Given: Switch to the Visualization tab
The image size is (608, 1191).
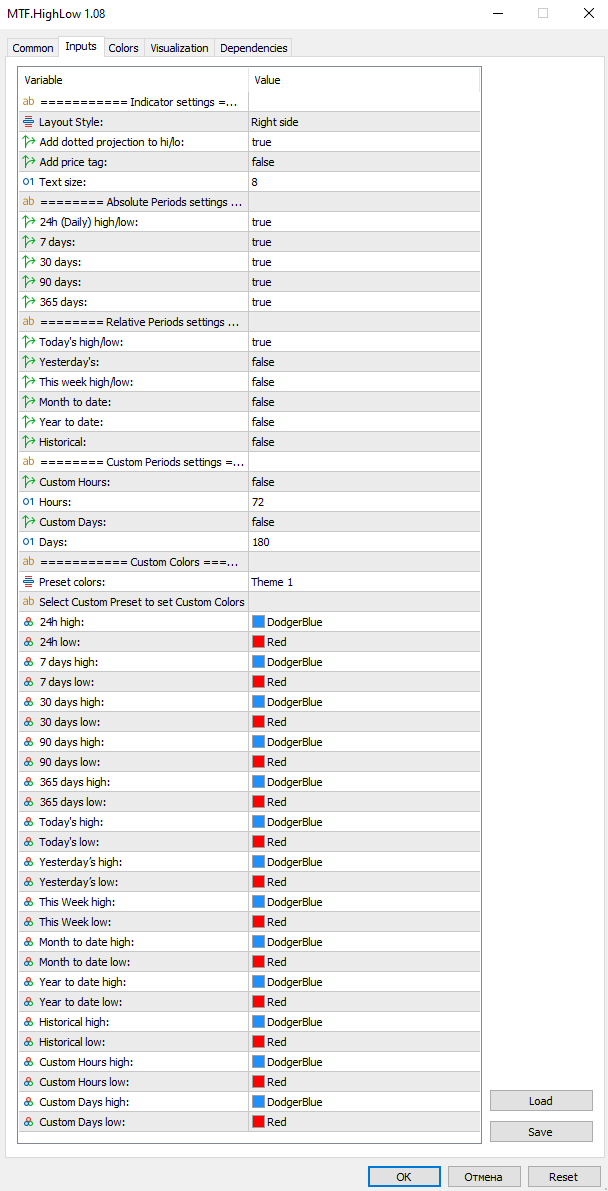Looking at the screenshot, I should (179, 48).
